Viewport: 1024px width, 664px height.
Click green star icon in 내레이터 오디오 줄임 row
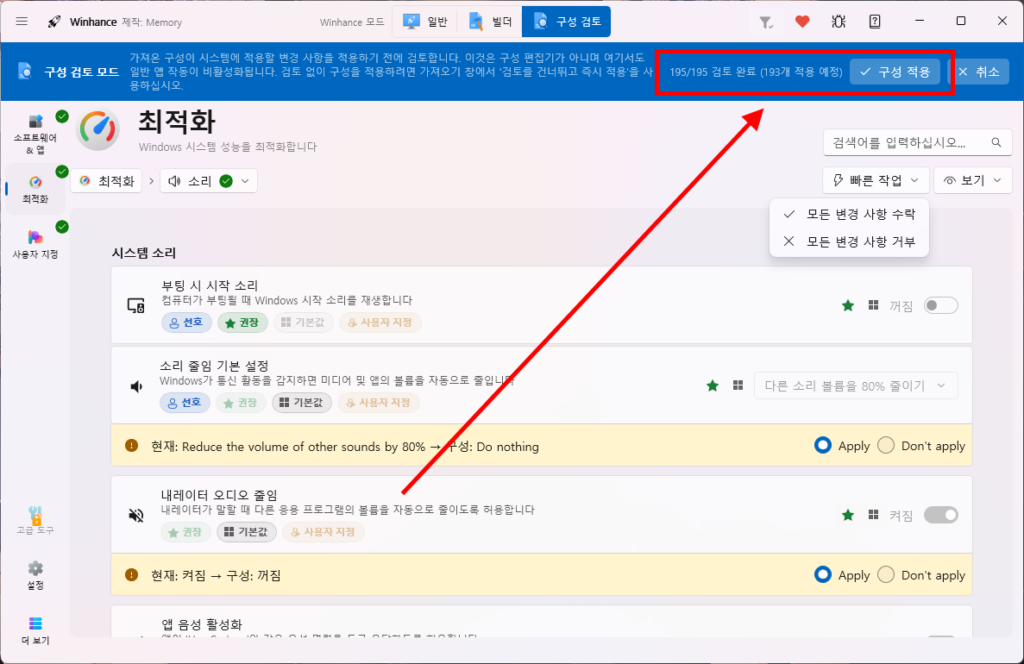tap(848, 515)
